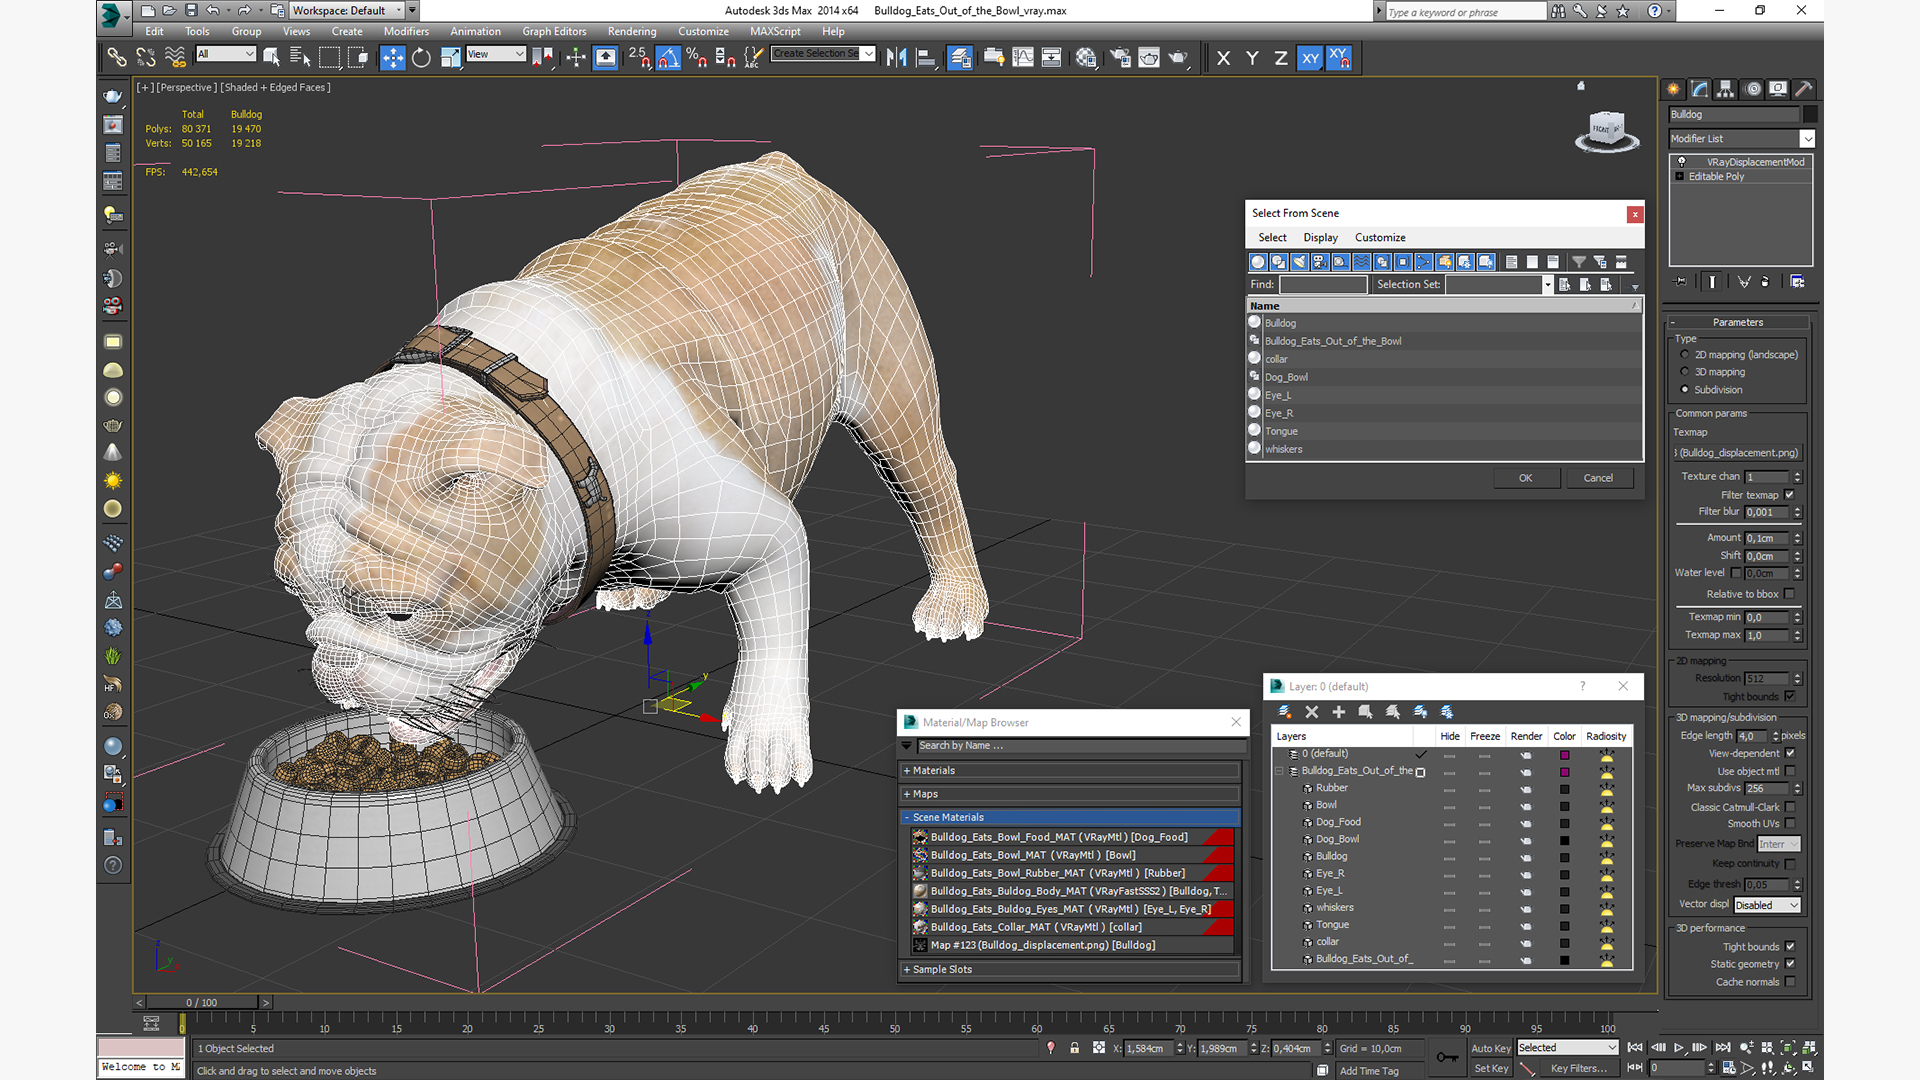Open the Create command panel tab
The image size is (1920, 1080).
[1673, 89]
